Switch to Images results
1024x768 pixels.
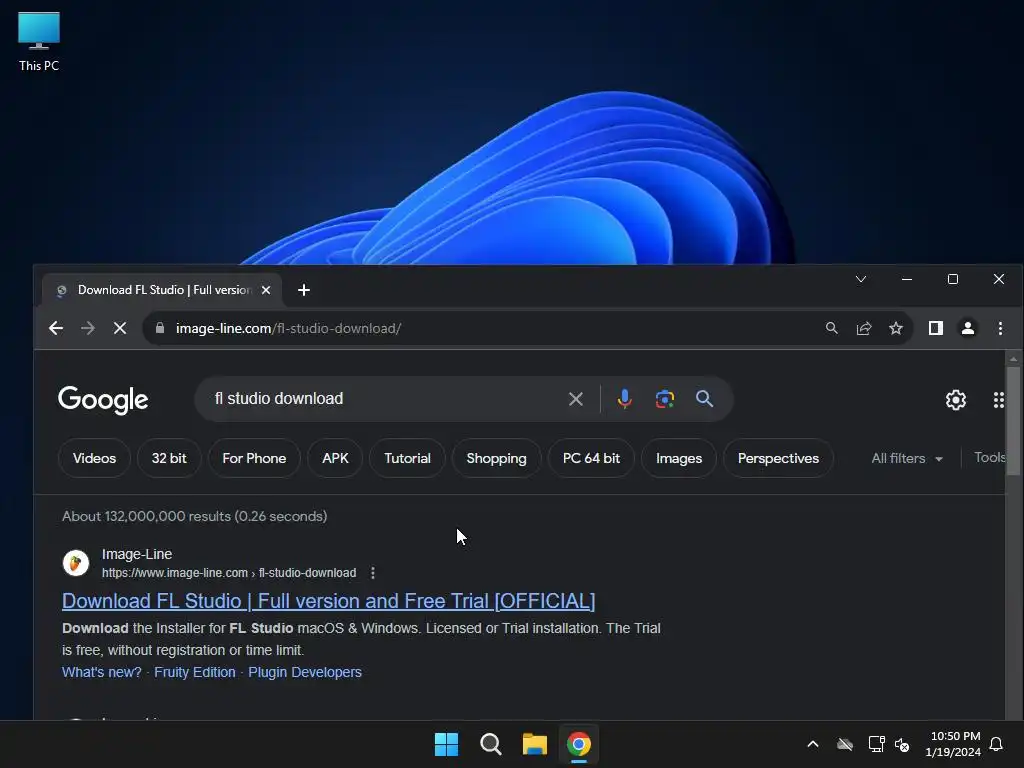[x=679, y=458]
